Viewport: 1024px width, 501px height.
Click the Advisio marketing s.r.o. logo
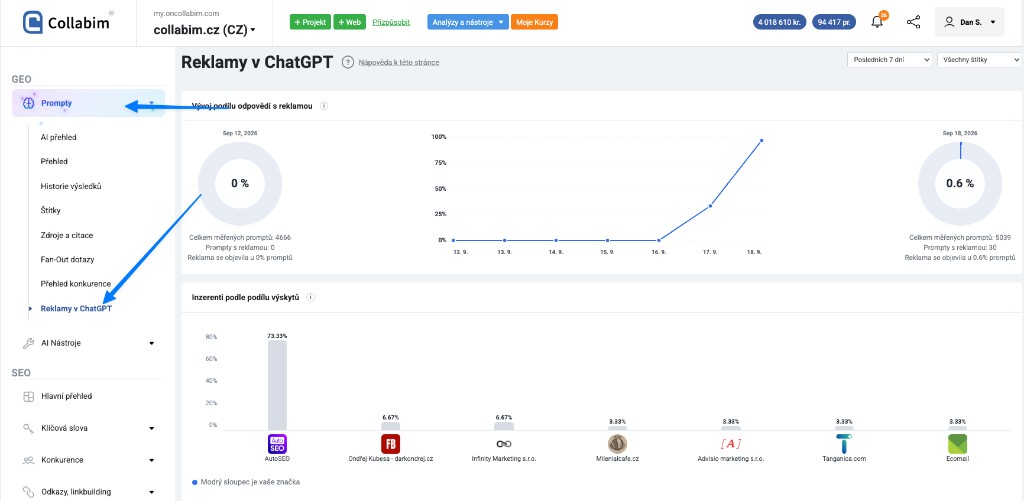click(730, 444)
